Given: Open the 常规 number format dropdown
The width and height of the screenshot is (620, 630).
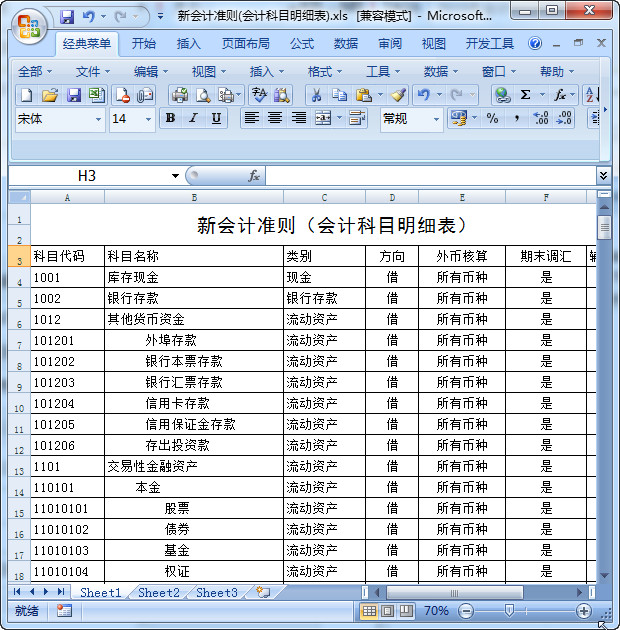Looking at the screenshot, I should pyautogui.click(x=436, y=119).
